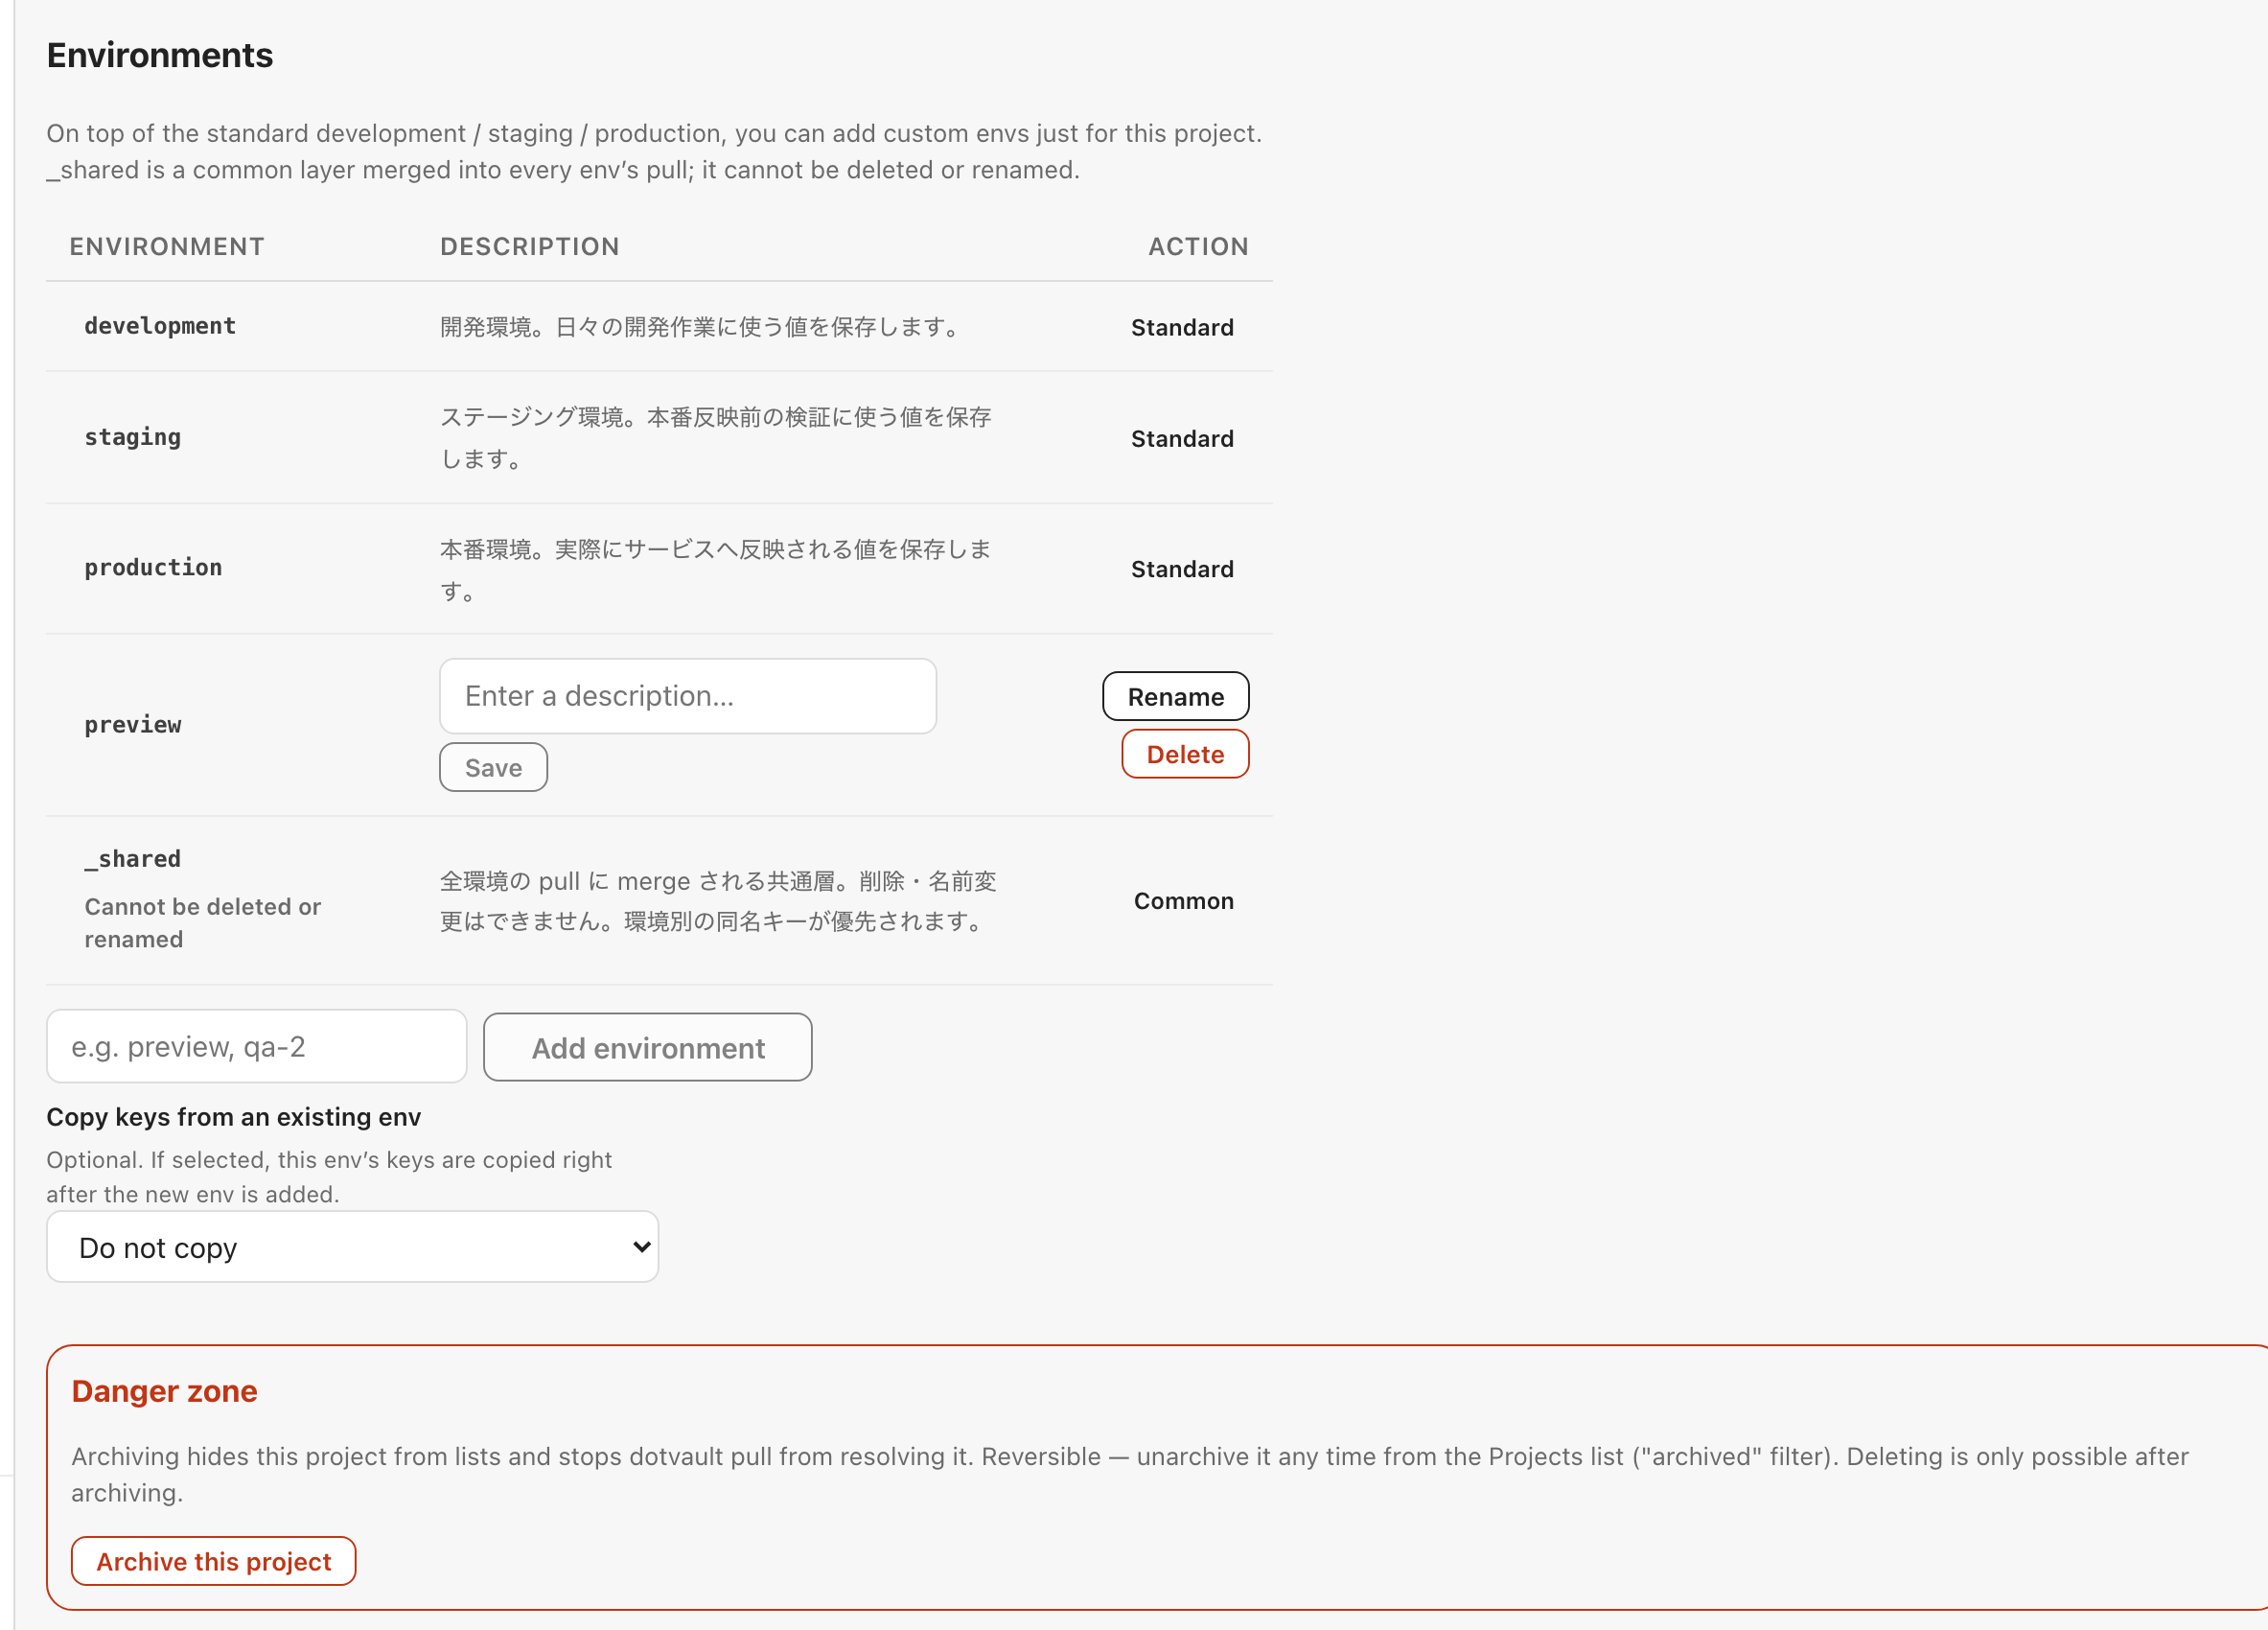Screen dimensions: 2268x1630
Task: Click the Copy keys from an existing env label
Action: coord(234,1116)
